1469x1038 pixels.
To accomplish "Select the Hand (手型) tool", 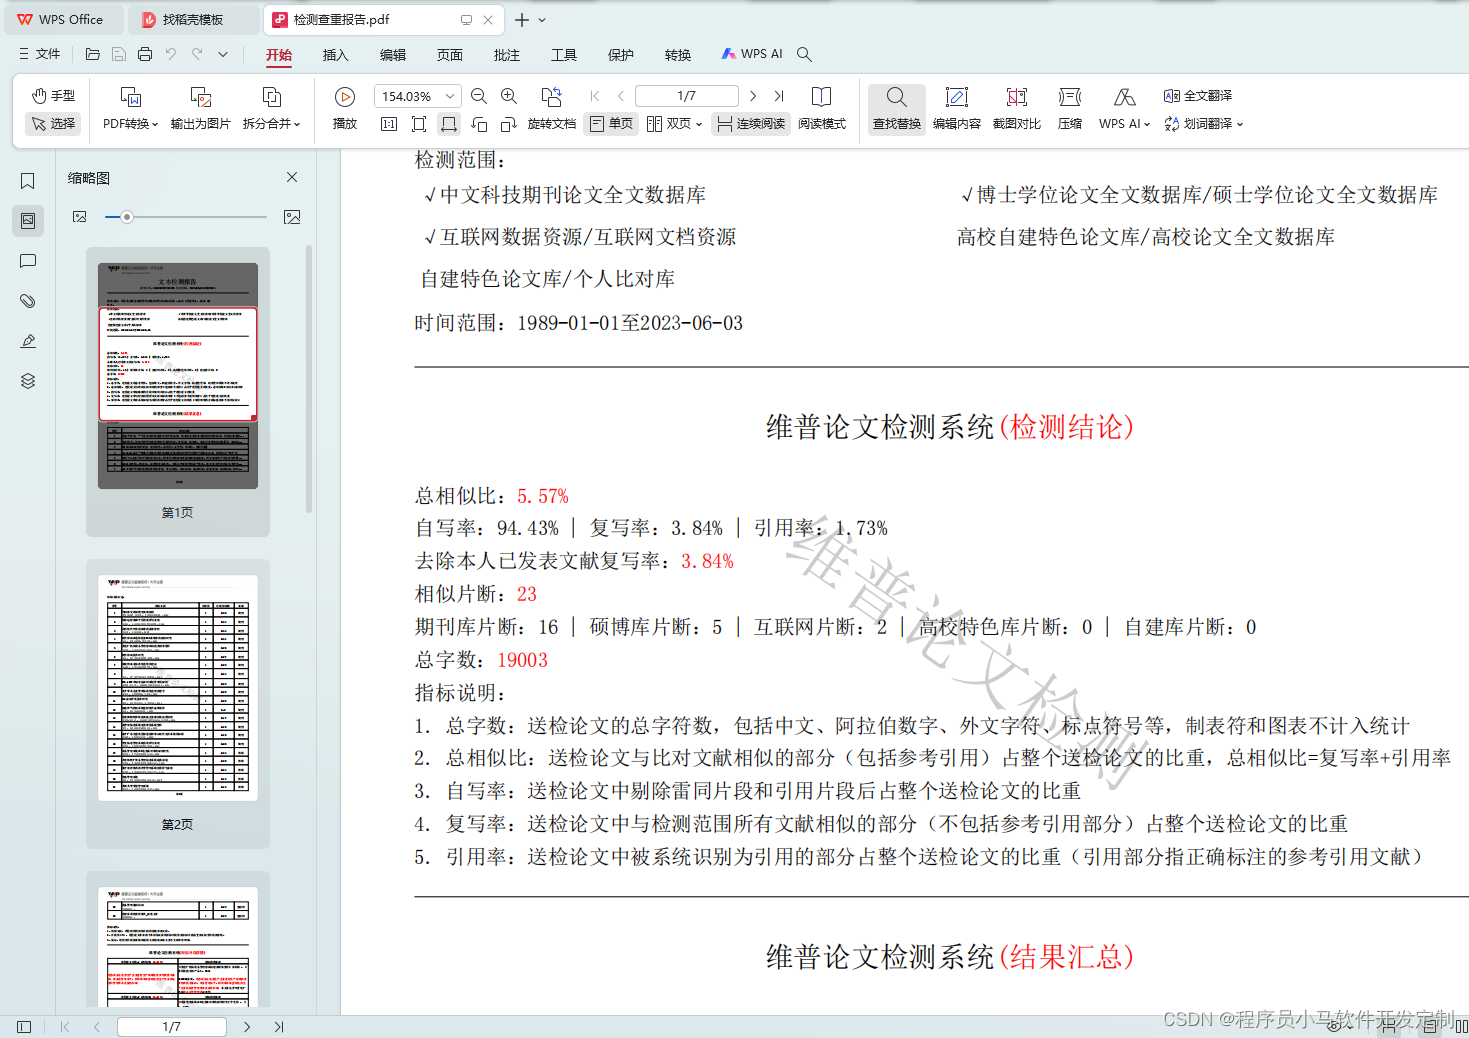I will point(53,96).
